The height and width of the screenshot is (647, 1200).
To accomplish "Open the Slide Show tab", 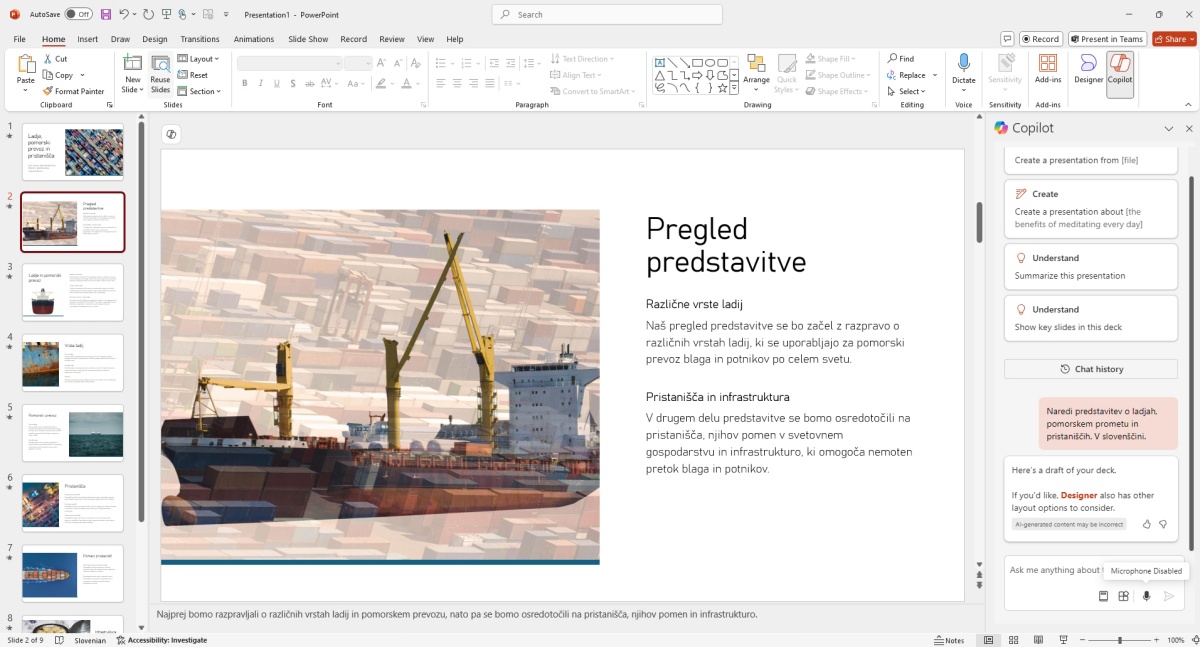I will click(308, 39).
